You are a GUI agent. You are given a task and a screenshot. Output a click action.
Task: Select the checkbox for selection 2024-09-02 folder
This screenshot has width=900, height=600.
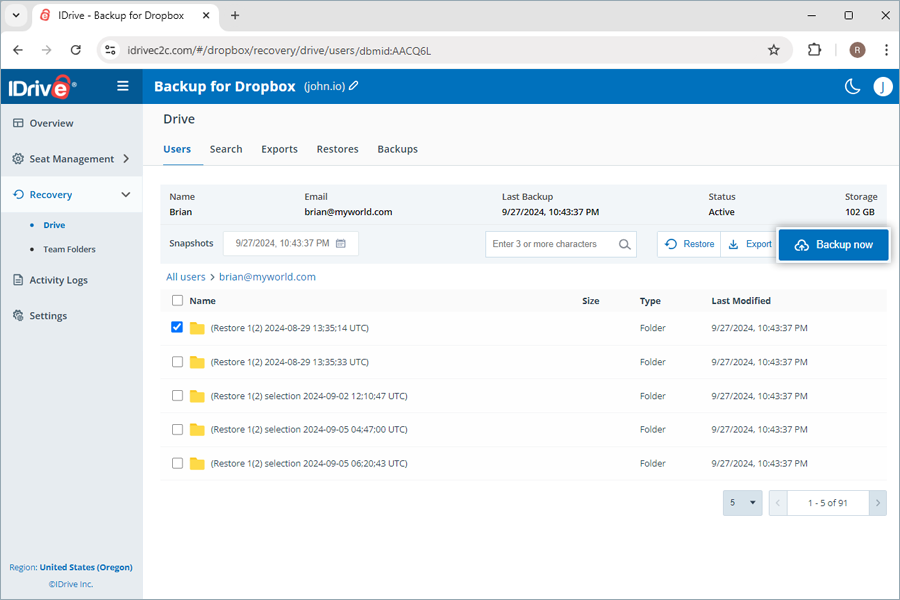click(x=177, y=395)
